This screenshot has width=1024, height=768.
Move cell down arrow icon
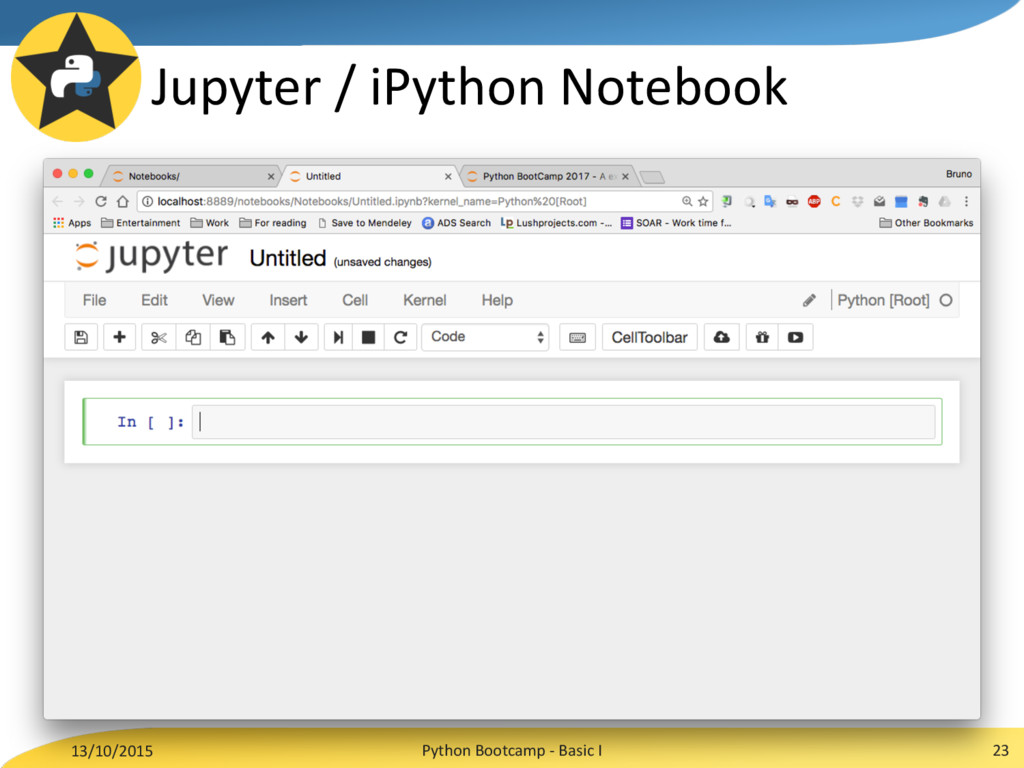tap(301, 338)
